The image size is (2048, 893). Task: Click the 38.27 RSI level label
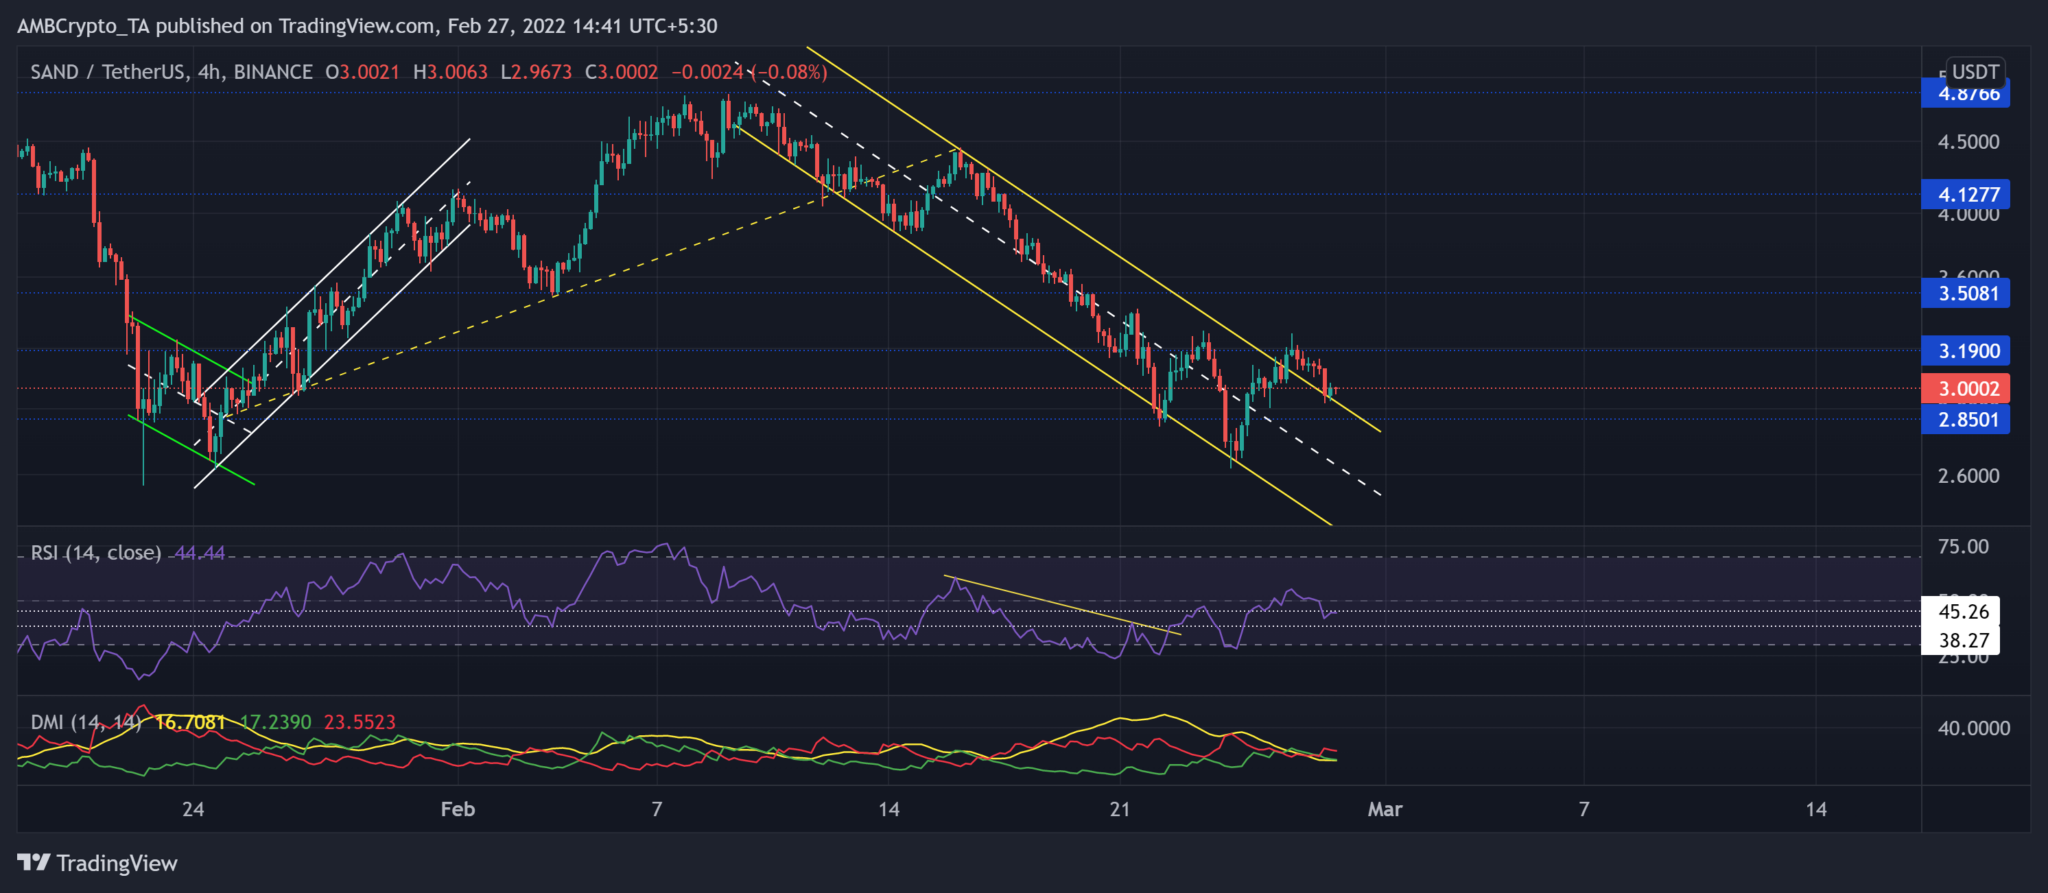coord(1962,640)
